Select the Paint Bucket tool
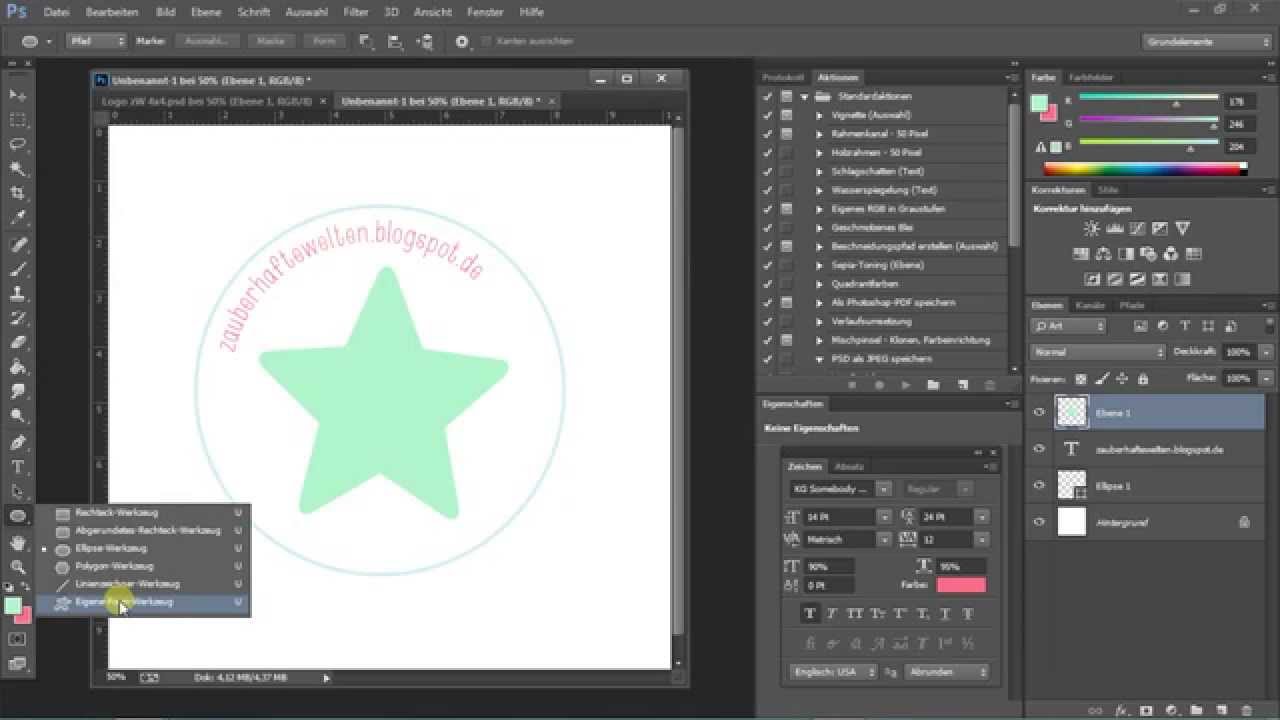This screenshot has width=1280, height=720. (18, 367)
